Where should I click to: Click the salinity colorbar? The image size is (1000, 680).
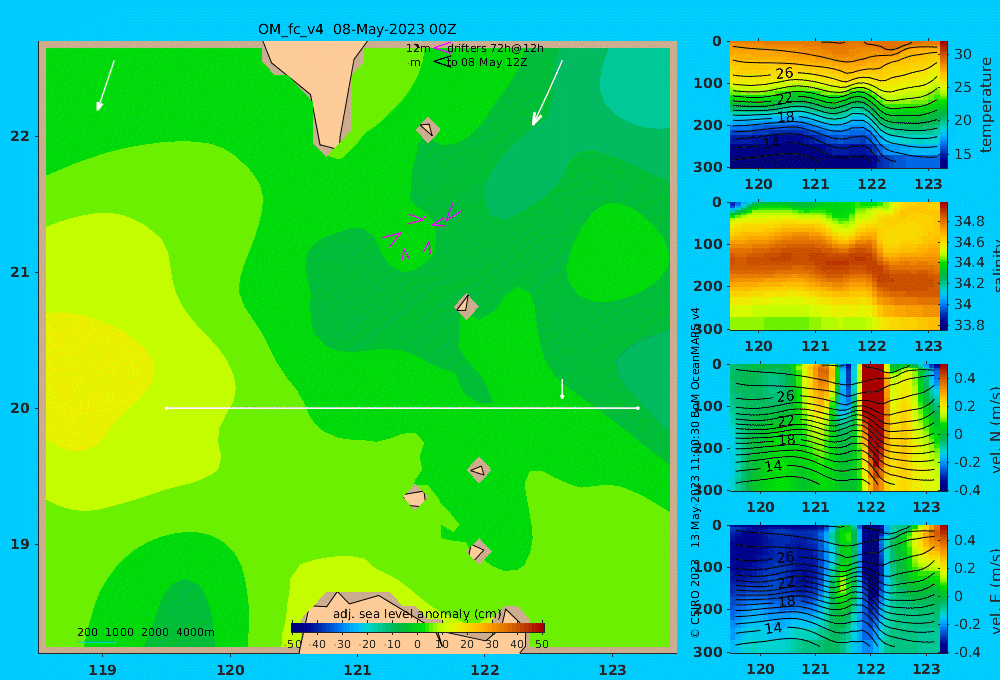[x=943, y=266]
